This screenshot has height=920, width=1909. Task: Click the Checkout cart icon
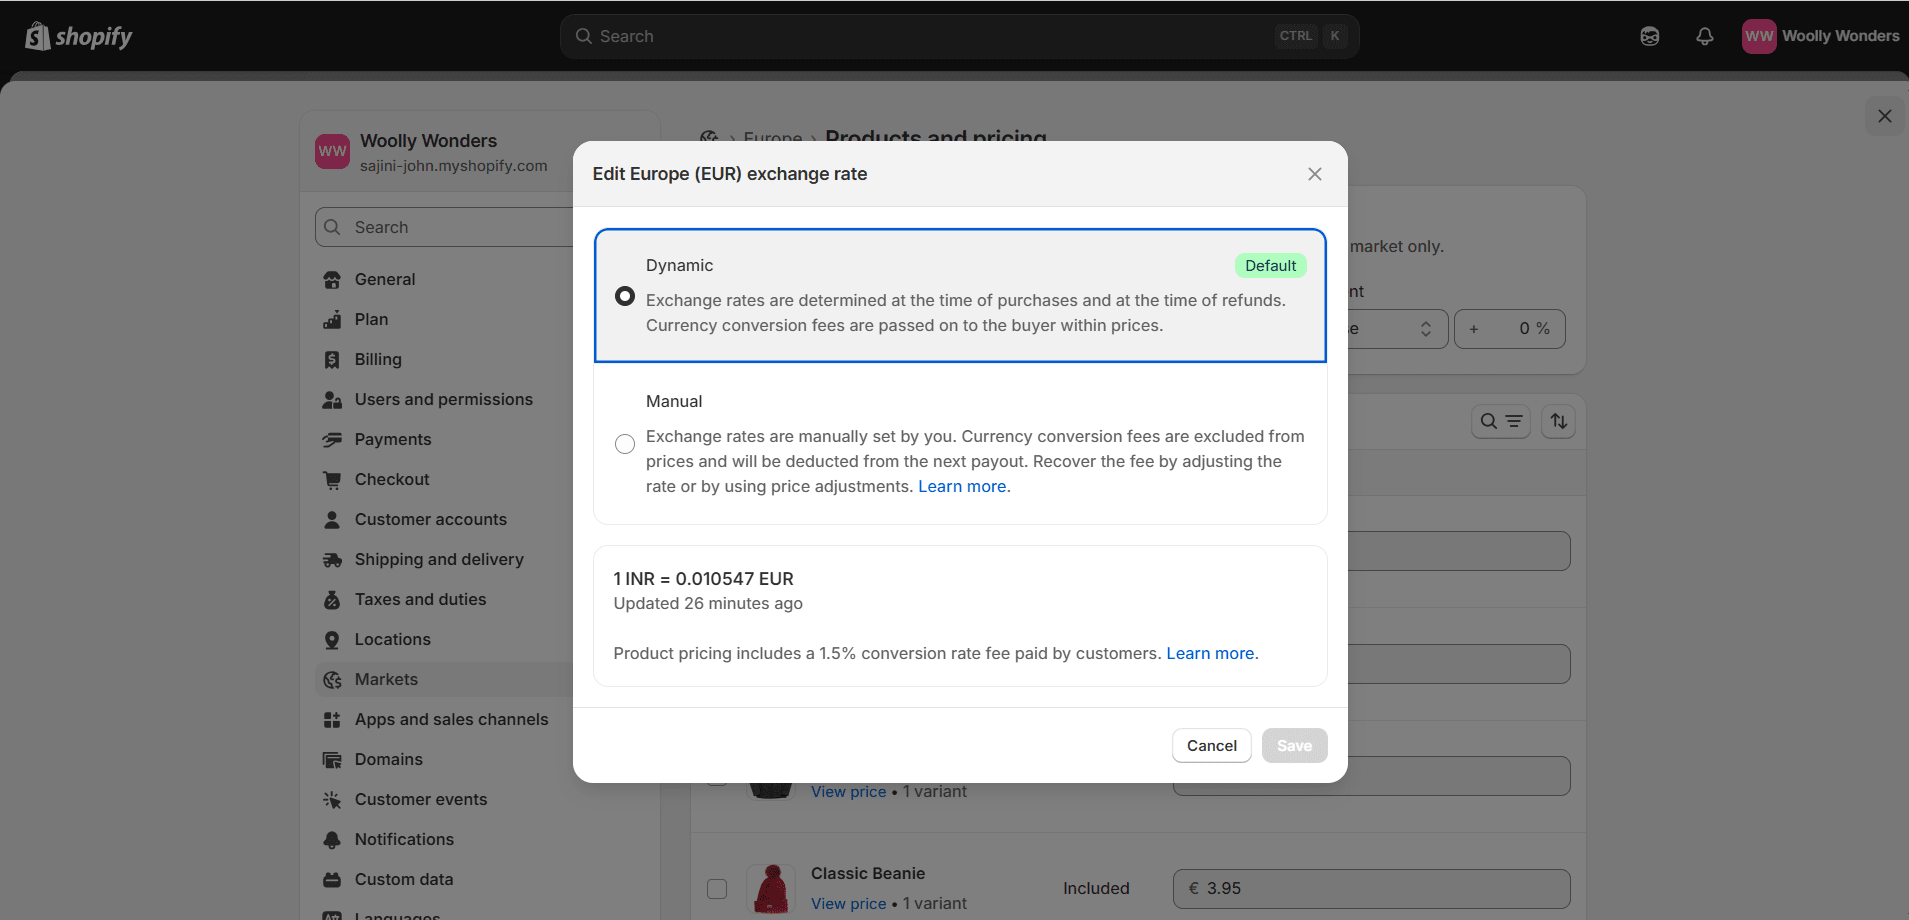point(332,480)
